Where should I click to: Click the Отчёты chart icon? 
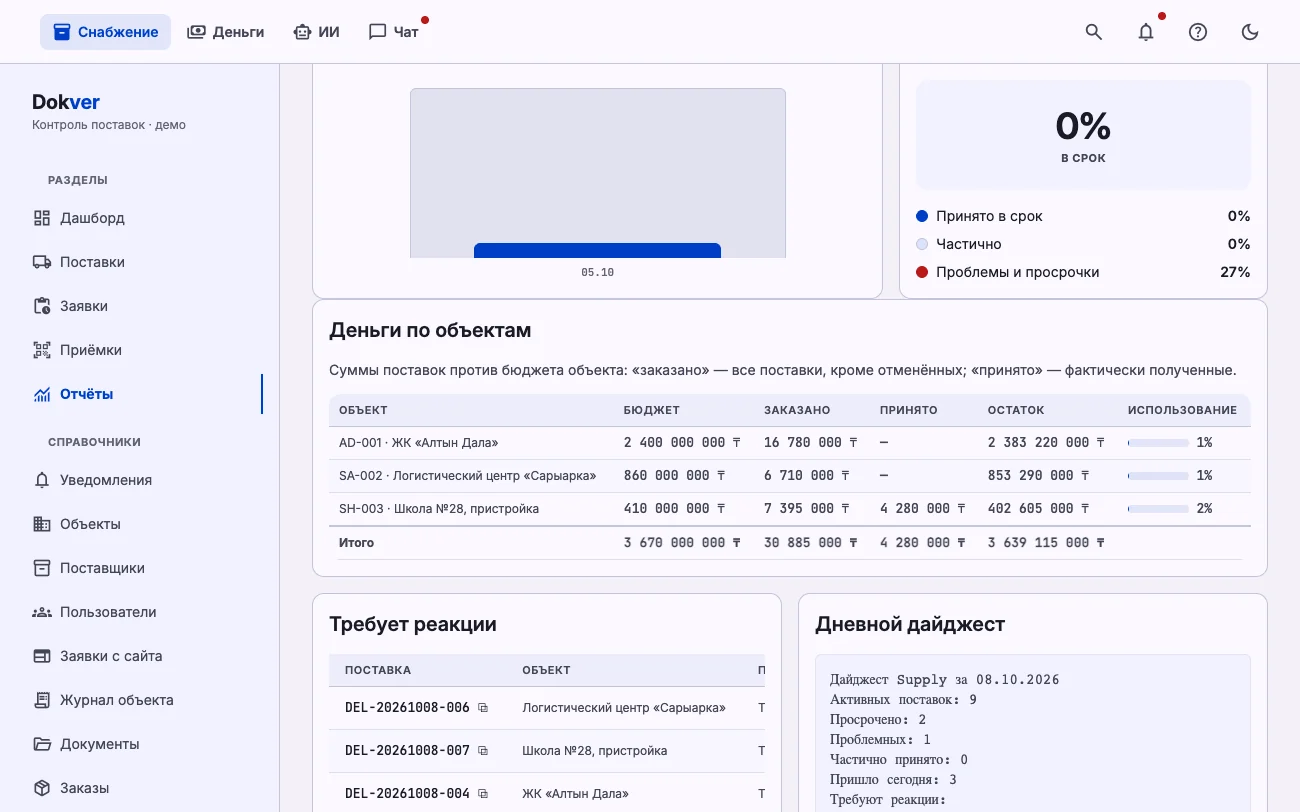click(41, 394)
